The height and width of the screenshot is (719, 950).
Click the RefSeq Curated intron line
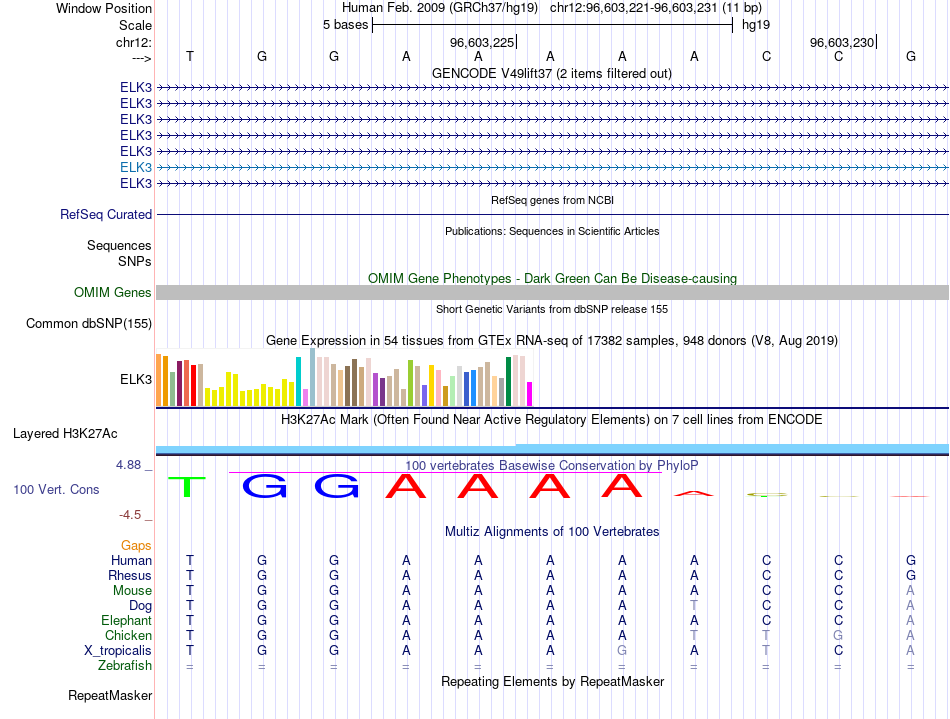pos(553,214)
